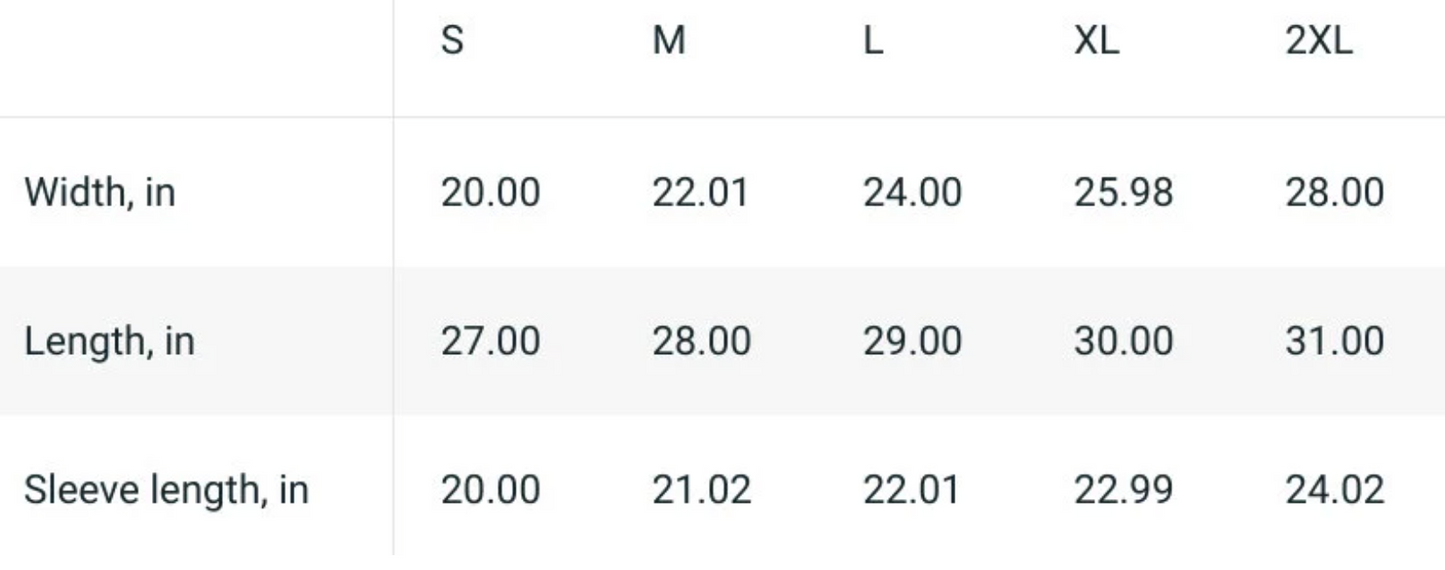Select the 2XL size column header
The image size is (1445, 570).
(x=1319, y=42)
